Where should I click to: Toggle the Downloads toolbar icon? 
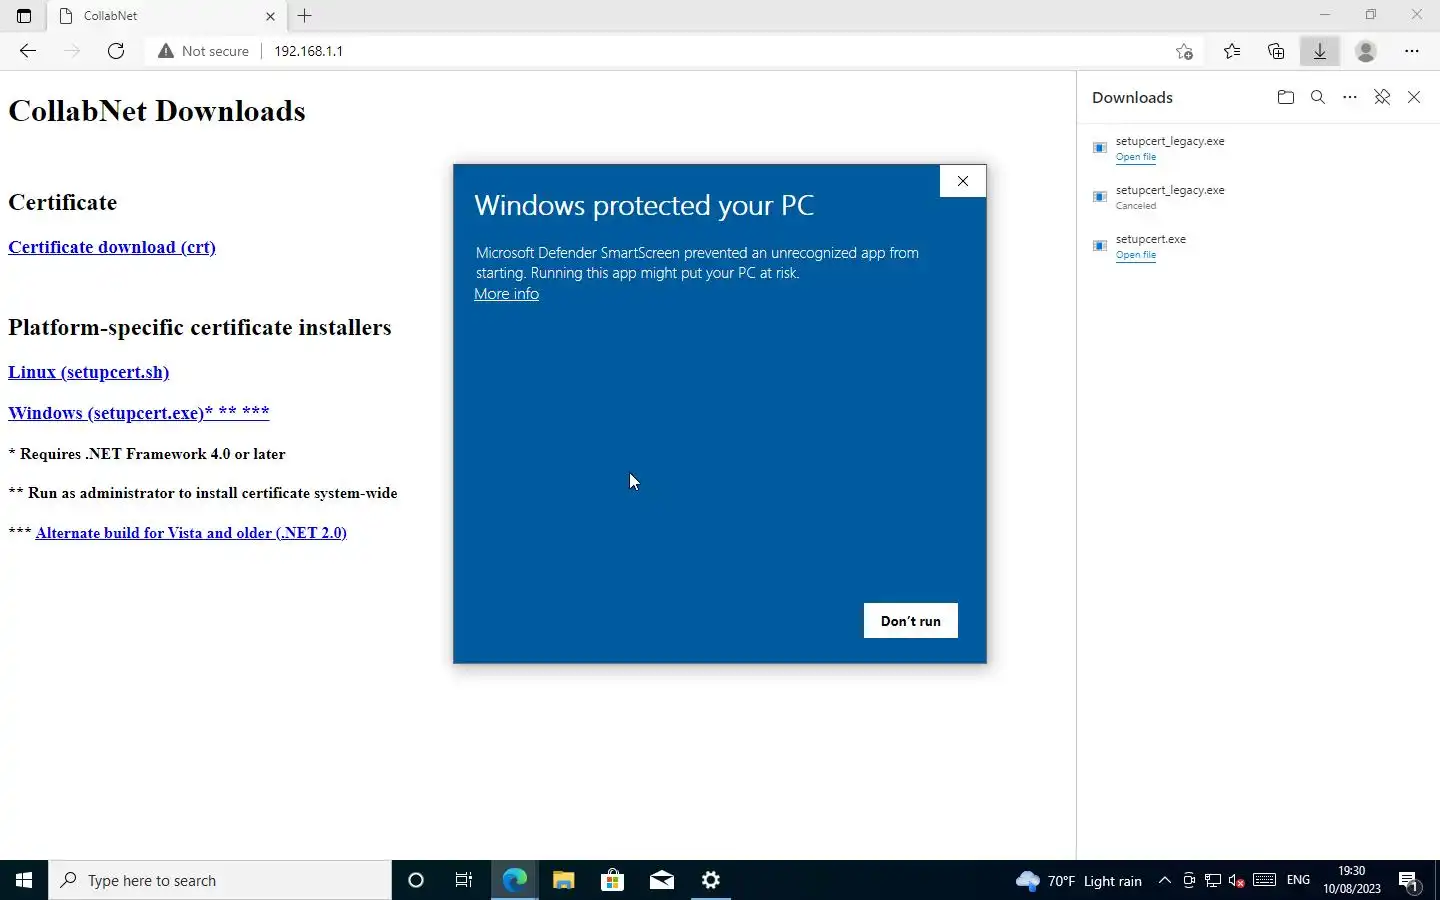(1320, 51)
